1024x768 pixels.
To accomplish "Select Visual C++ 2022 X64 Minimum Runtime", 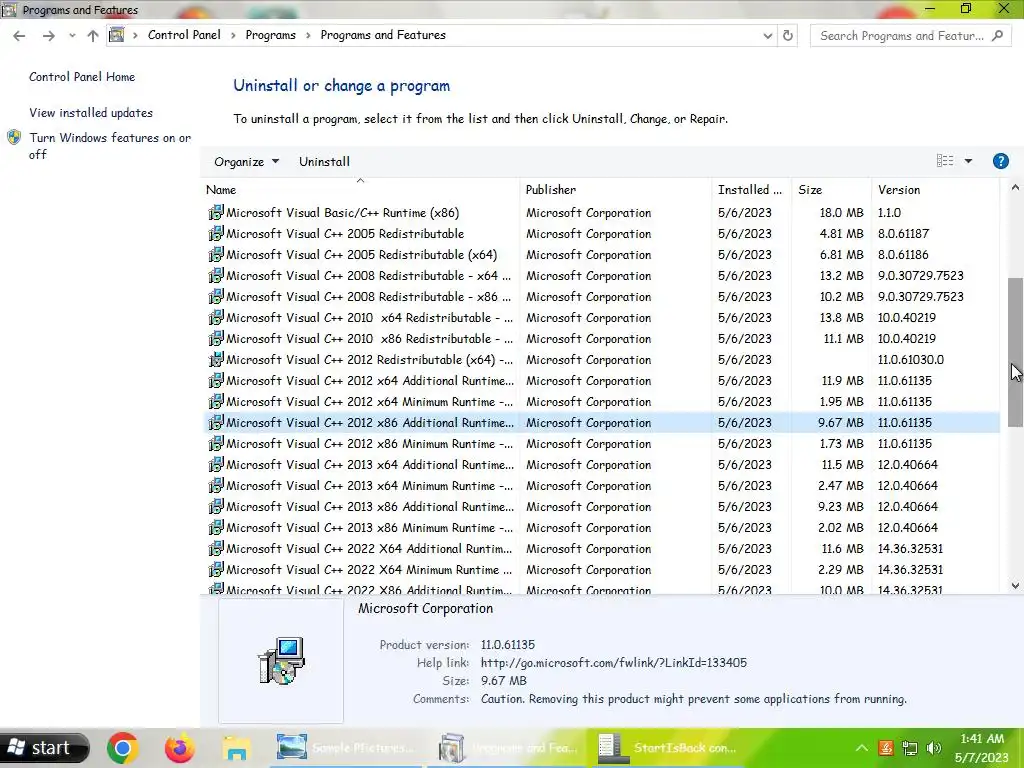I will pyautogui.click(x=601, y=570).
